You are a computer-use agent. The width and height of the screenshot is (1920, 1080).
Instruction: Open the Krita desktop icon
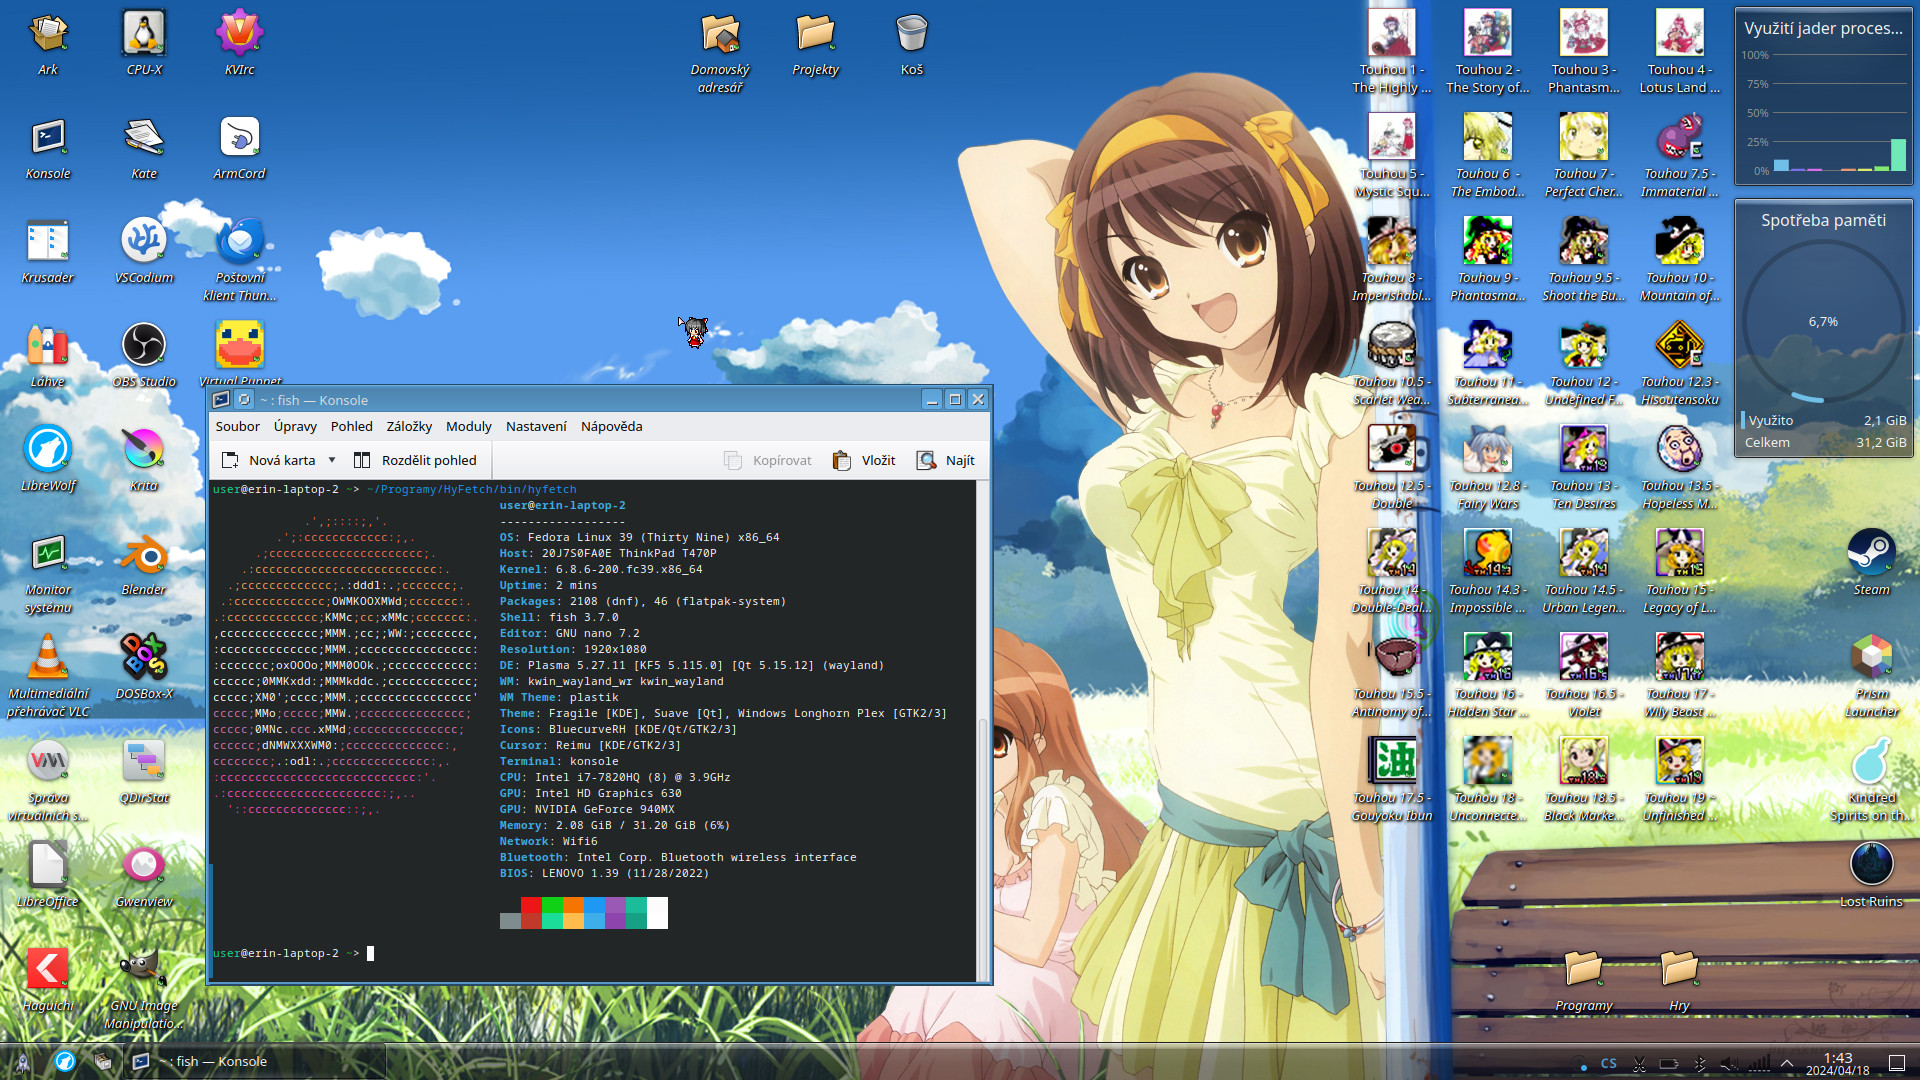tap(144, 460)
